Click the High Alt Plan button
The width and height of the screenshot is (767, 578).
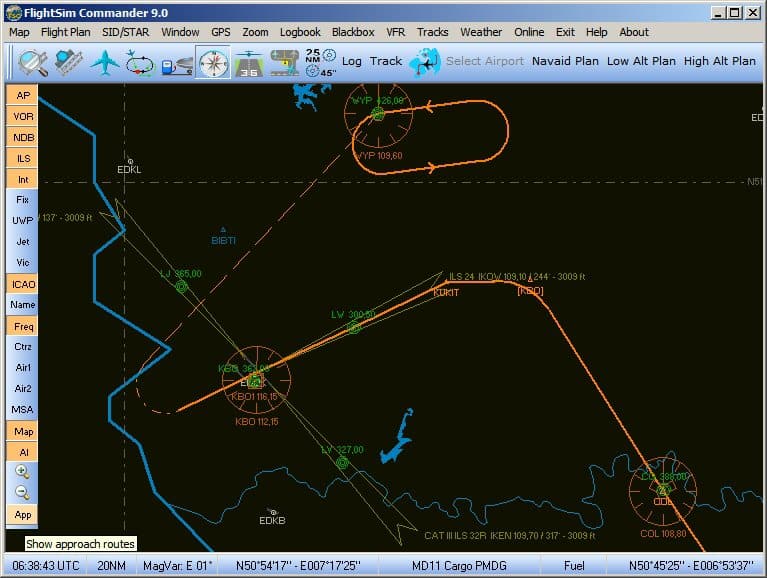point(719,61)
